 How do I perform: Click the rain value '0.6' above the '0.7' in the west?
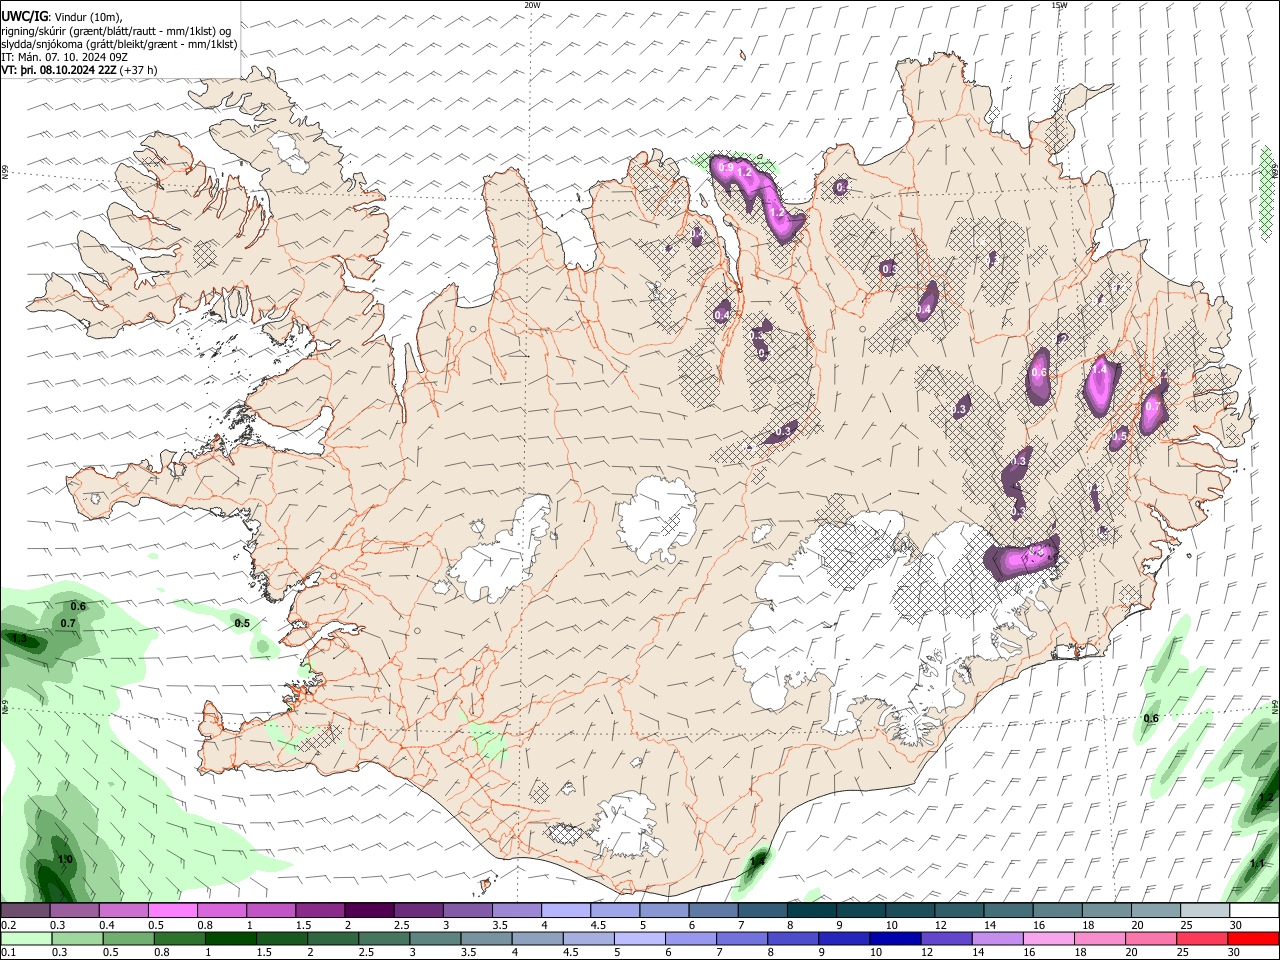[79, 606]
